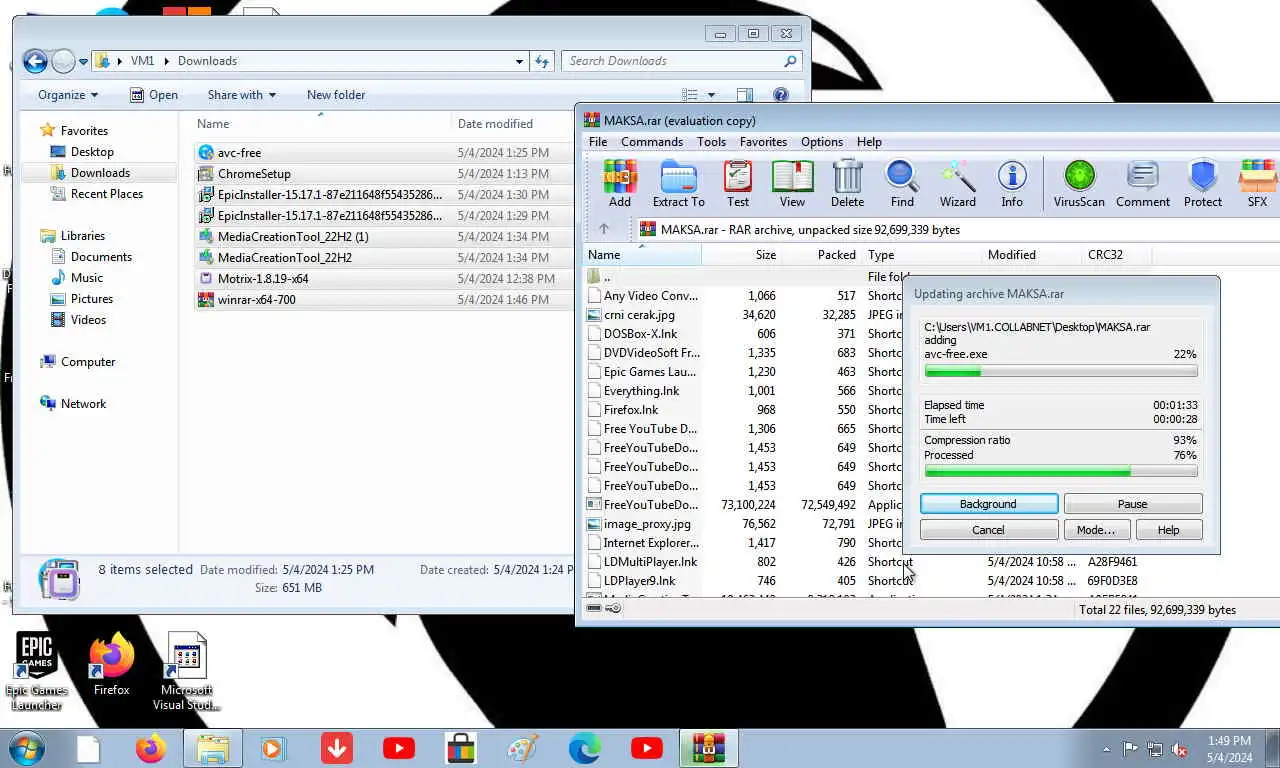
Task: Click the VirusScan bug icon
Action: [1079, 183]
